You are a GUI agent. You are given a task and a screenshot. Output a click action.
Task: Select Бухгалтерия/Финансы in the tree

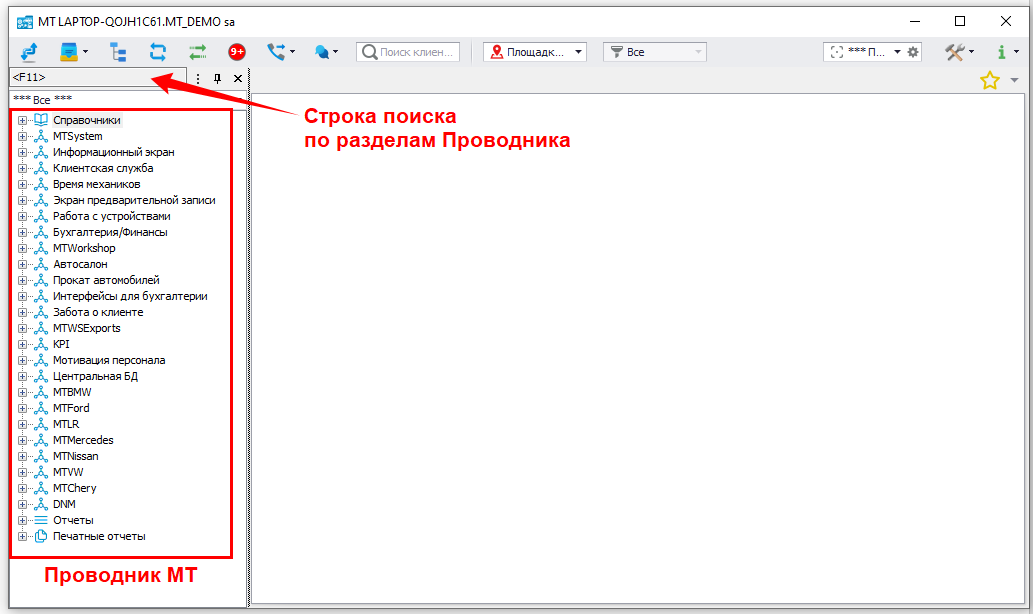110,232
